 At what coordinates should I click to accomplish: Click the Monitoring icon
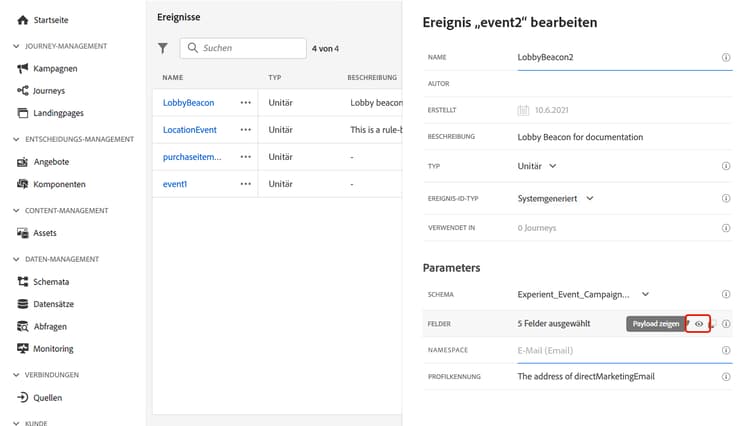(22, 349)
